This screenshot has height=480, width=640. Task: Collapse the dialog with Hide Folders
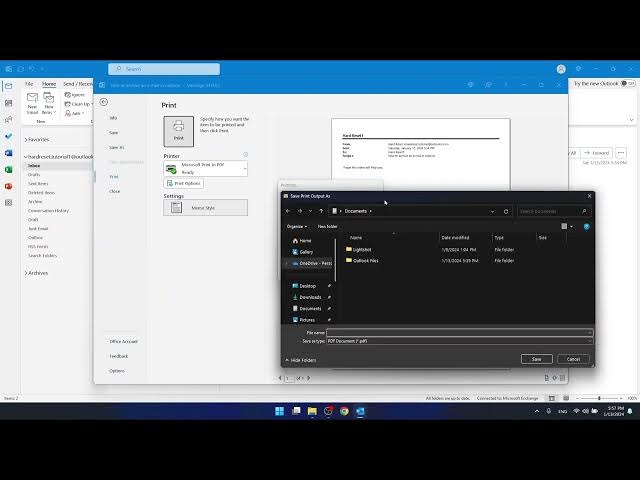[301, 359]
